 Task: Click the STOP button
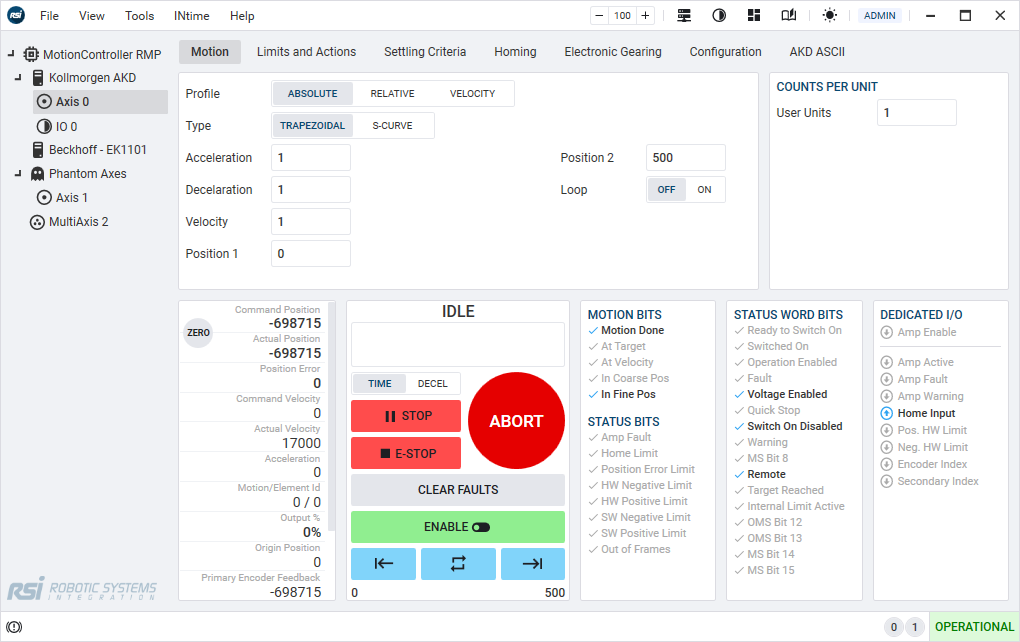406,416
